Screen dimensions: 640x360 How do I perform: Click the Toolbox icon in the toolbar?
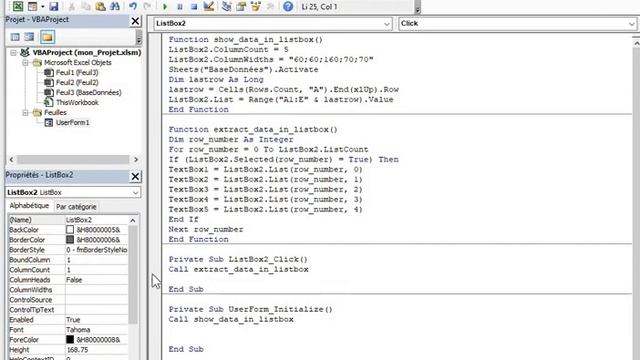[270, 6]
